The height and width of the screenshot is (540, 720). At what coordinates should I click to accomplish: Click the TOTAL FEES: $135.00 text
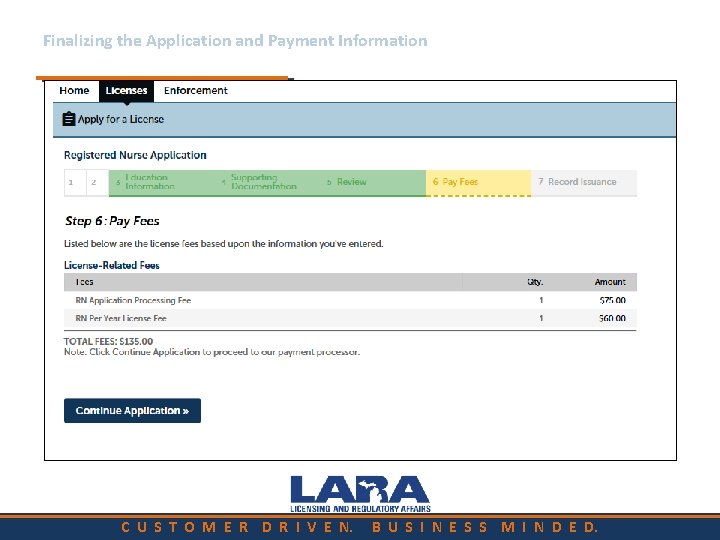tap(108, 341)
